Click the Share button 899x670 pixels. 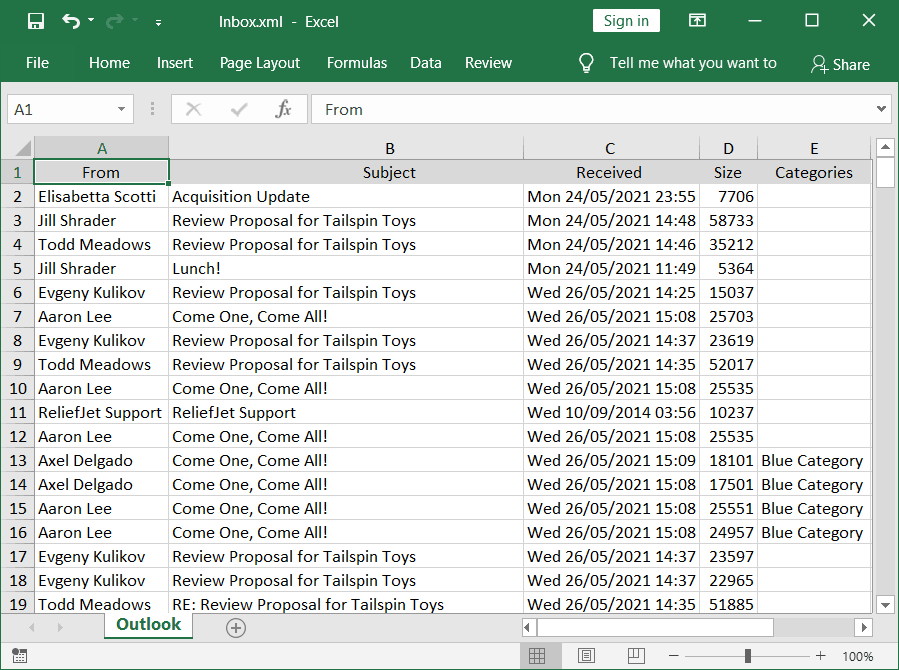point(840,64)
